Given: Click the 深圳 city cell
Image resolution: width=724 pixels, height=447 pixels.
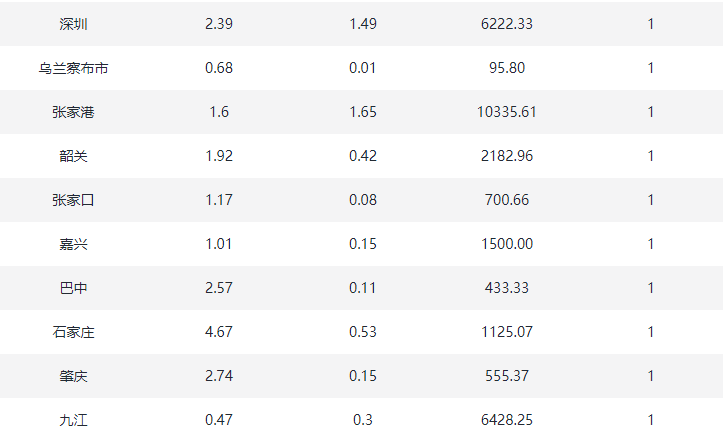Looking at the screenshot, I should point(73,24).
